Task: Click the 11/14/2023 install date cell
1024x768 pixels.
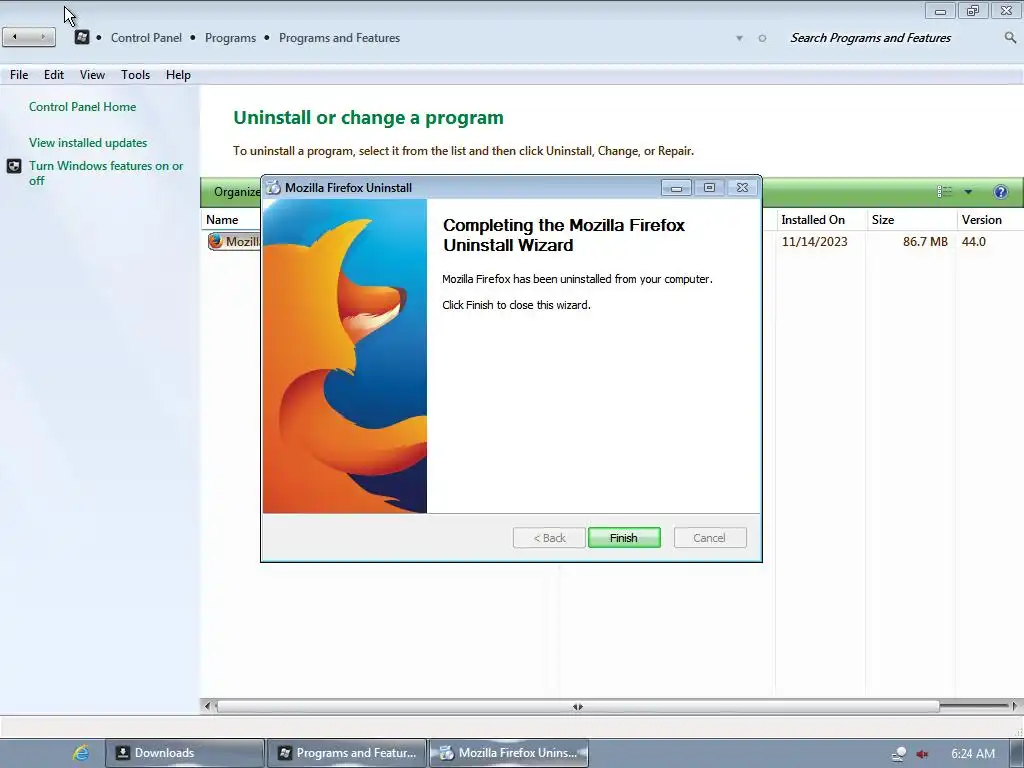Action: point(814,242)
